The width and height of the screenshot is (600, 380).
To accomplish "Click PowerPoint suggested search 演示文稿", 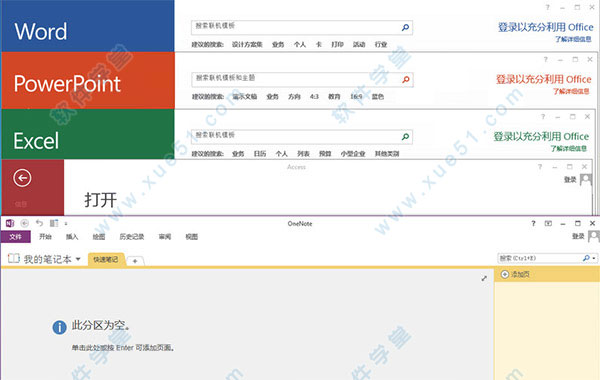I will pos(245,96).
